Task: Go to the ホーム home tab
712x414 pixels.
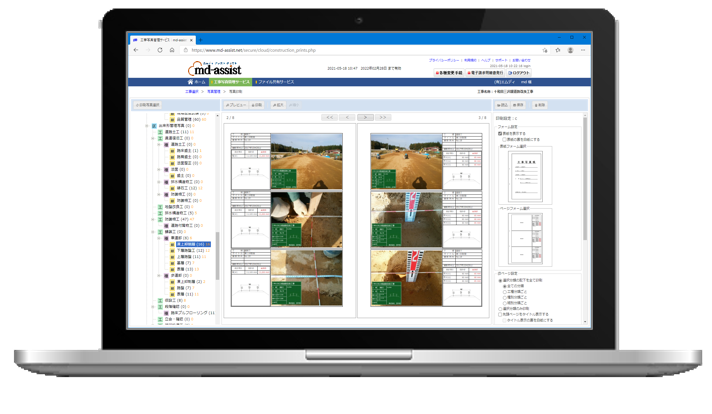Action: coord(197,81)
